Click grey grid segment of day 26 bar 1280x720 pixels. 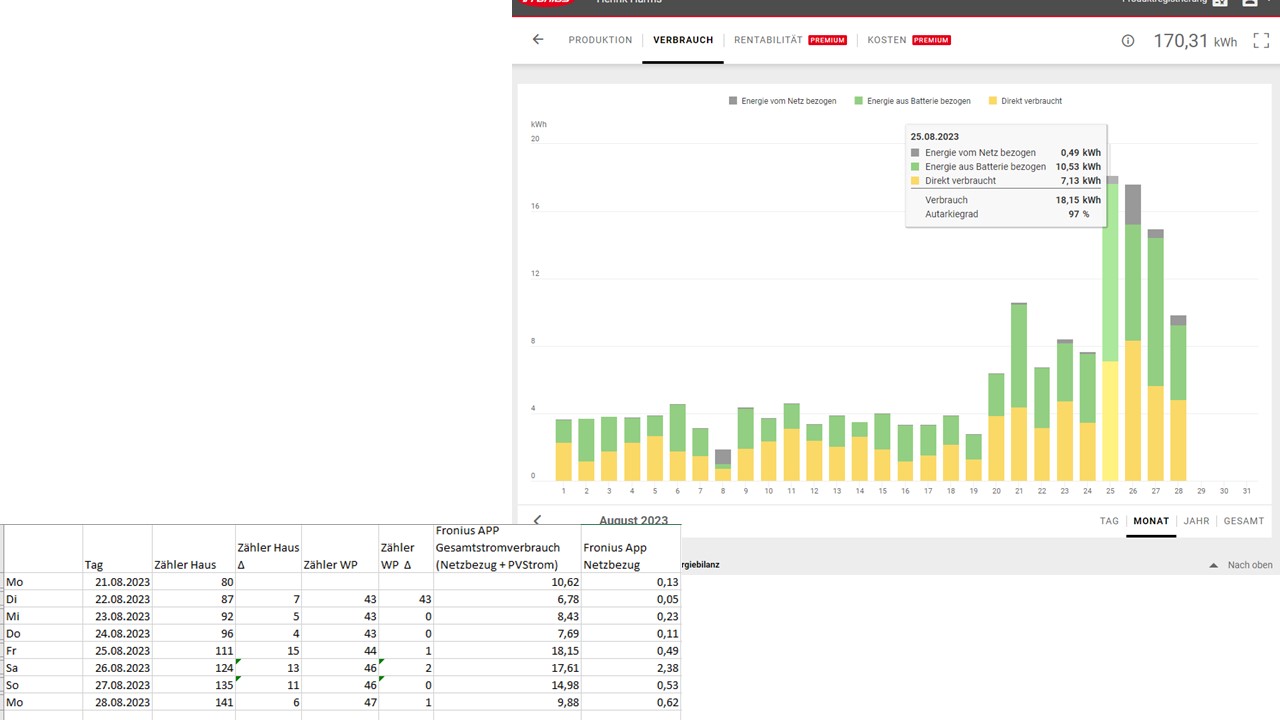tap(1133, 204)
